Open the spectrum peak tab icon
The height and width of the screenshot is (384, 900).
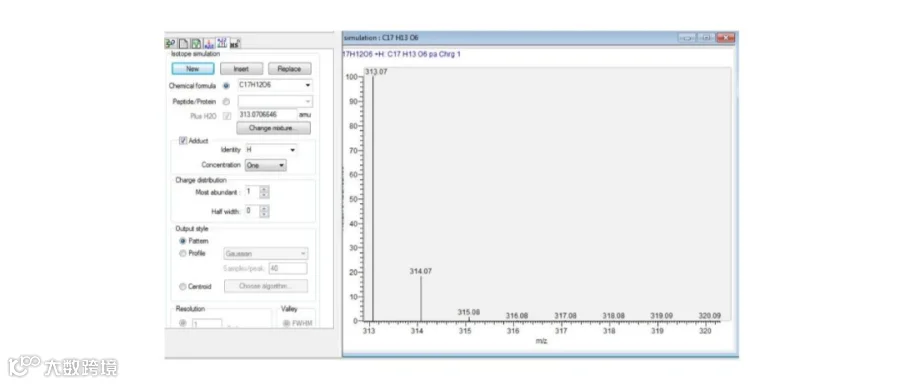pyautogui.click(x=209, y=44)
